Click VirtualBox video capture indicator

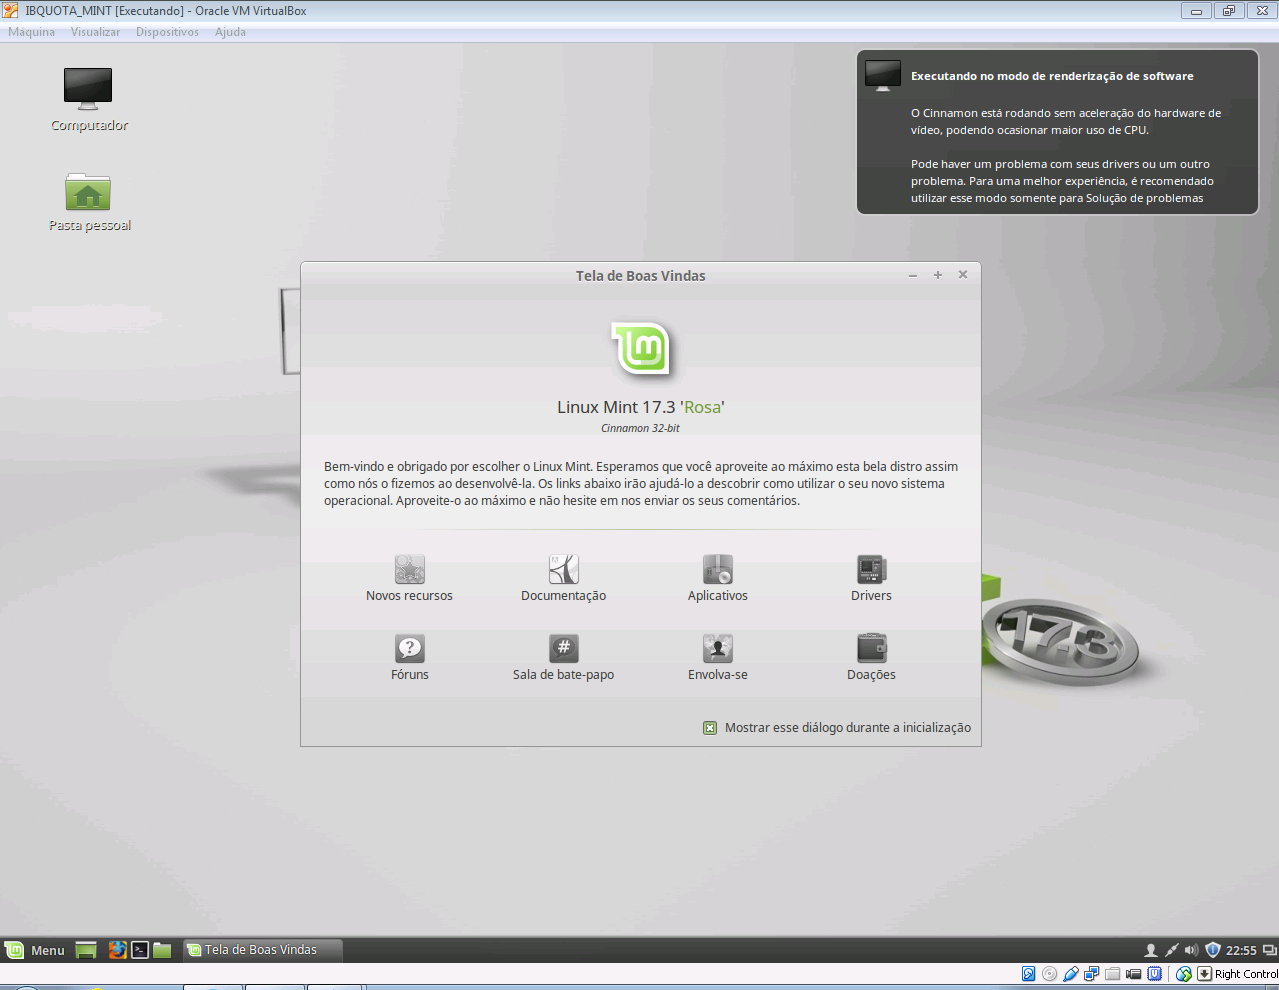1134,974
